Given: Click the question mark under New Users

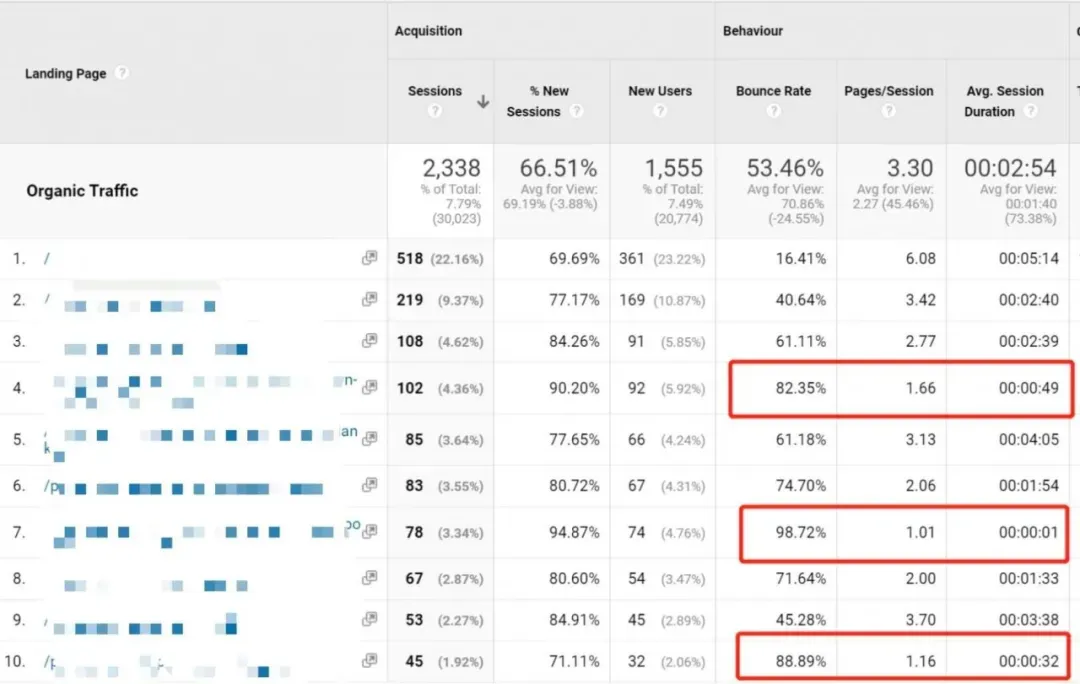Looking at the screenshot, I should [660, 110].
